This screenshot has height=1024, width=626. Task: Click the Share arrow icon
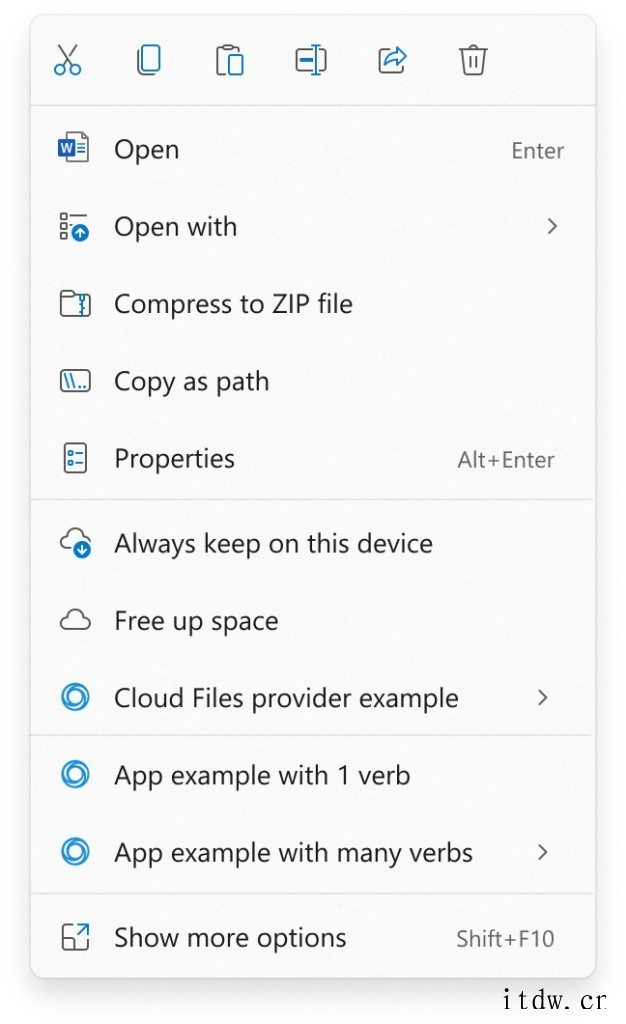coord(392,60)
